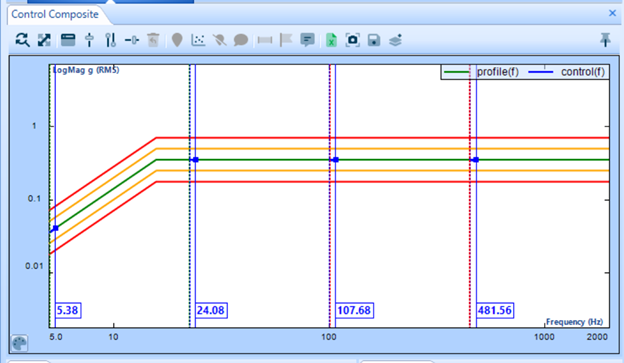Save the signal with disk icon

[374, 40]
